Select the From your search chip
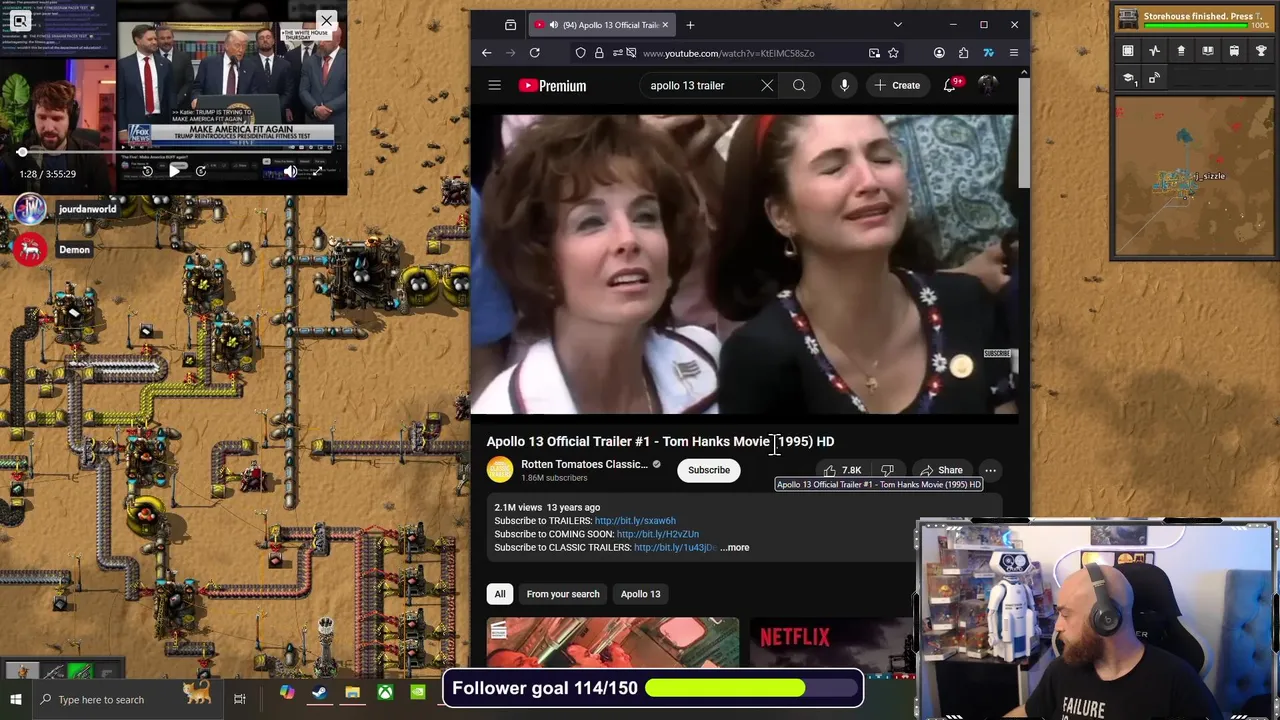1280x720 pixels. [563, 594]
